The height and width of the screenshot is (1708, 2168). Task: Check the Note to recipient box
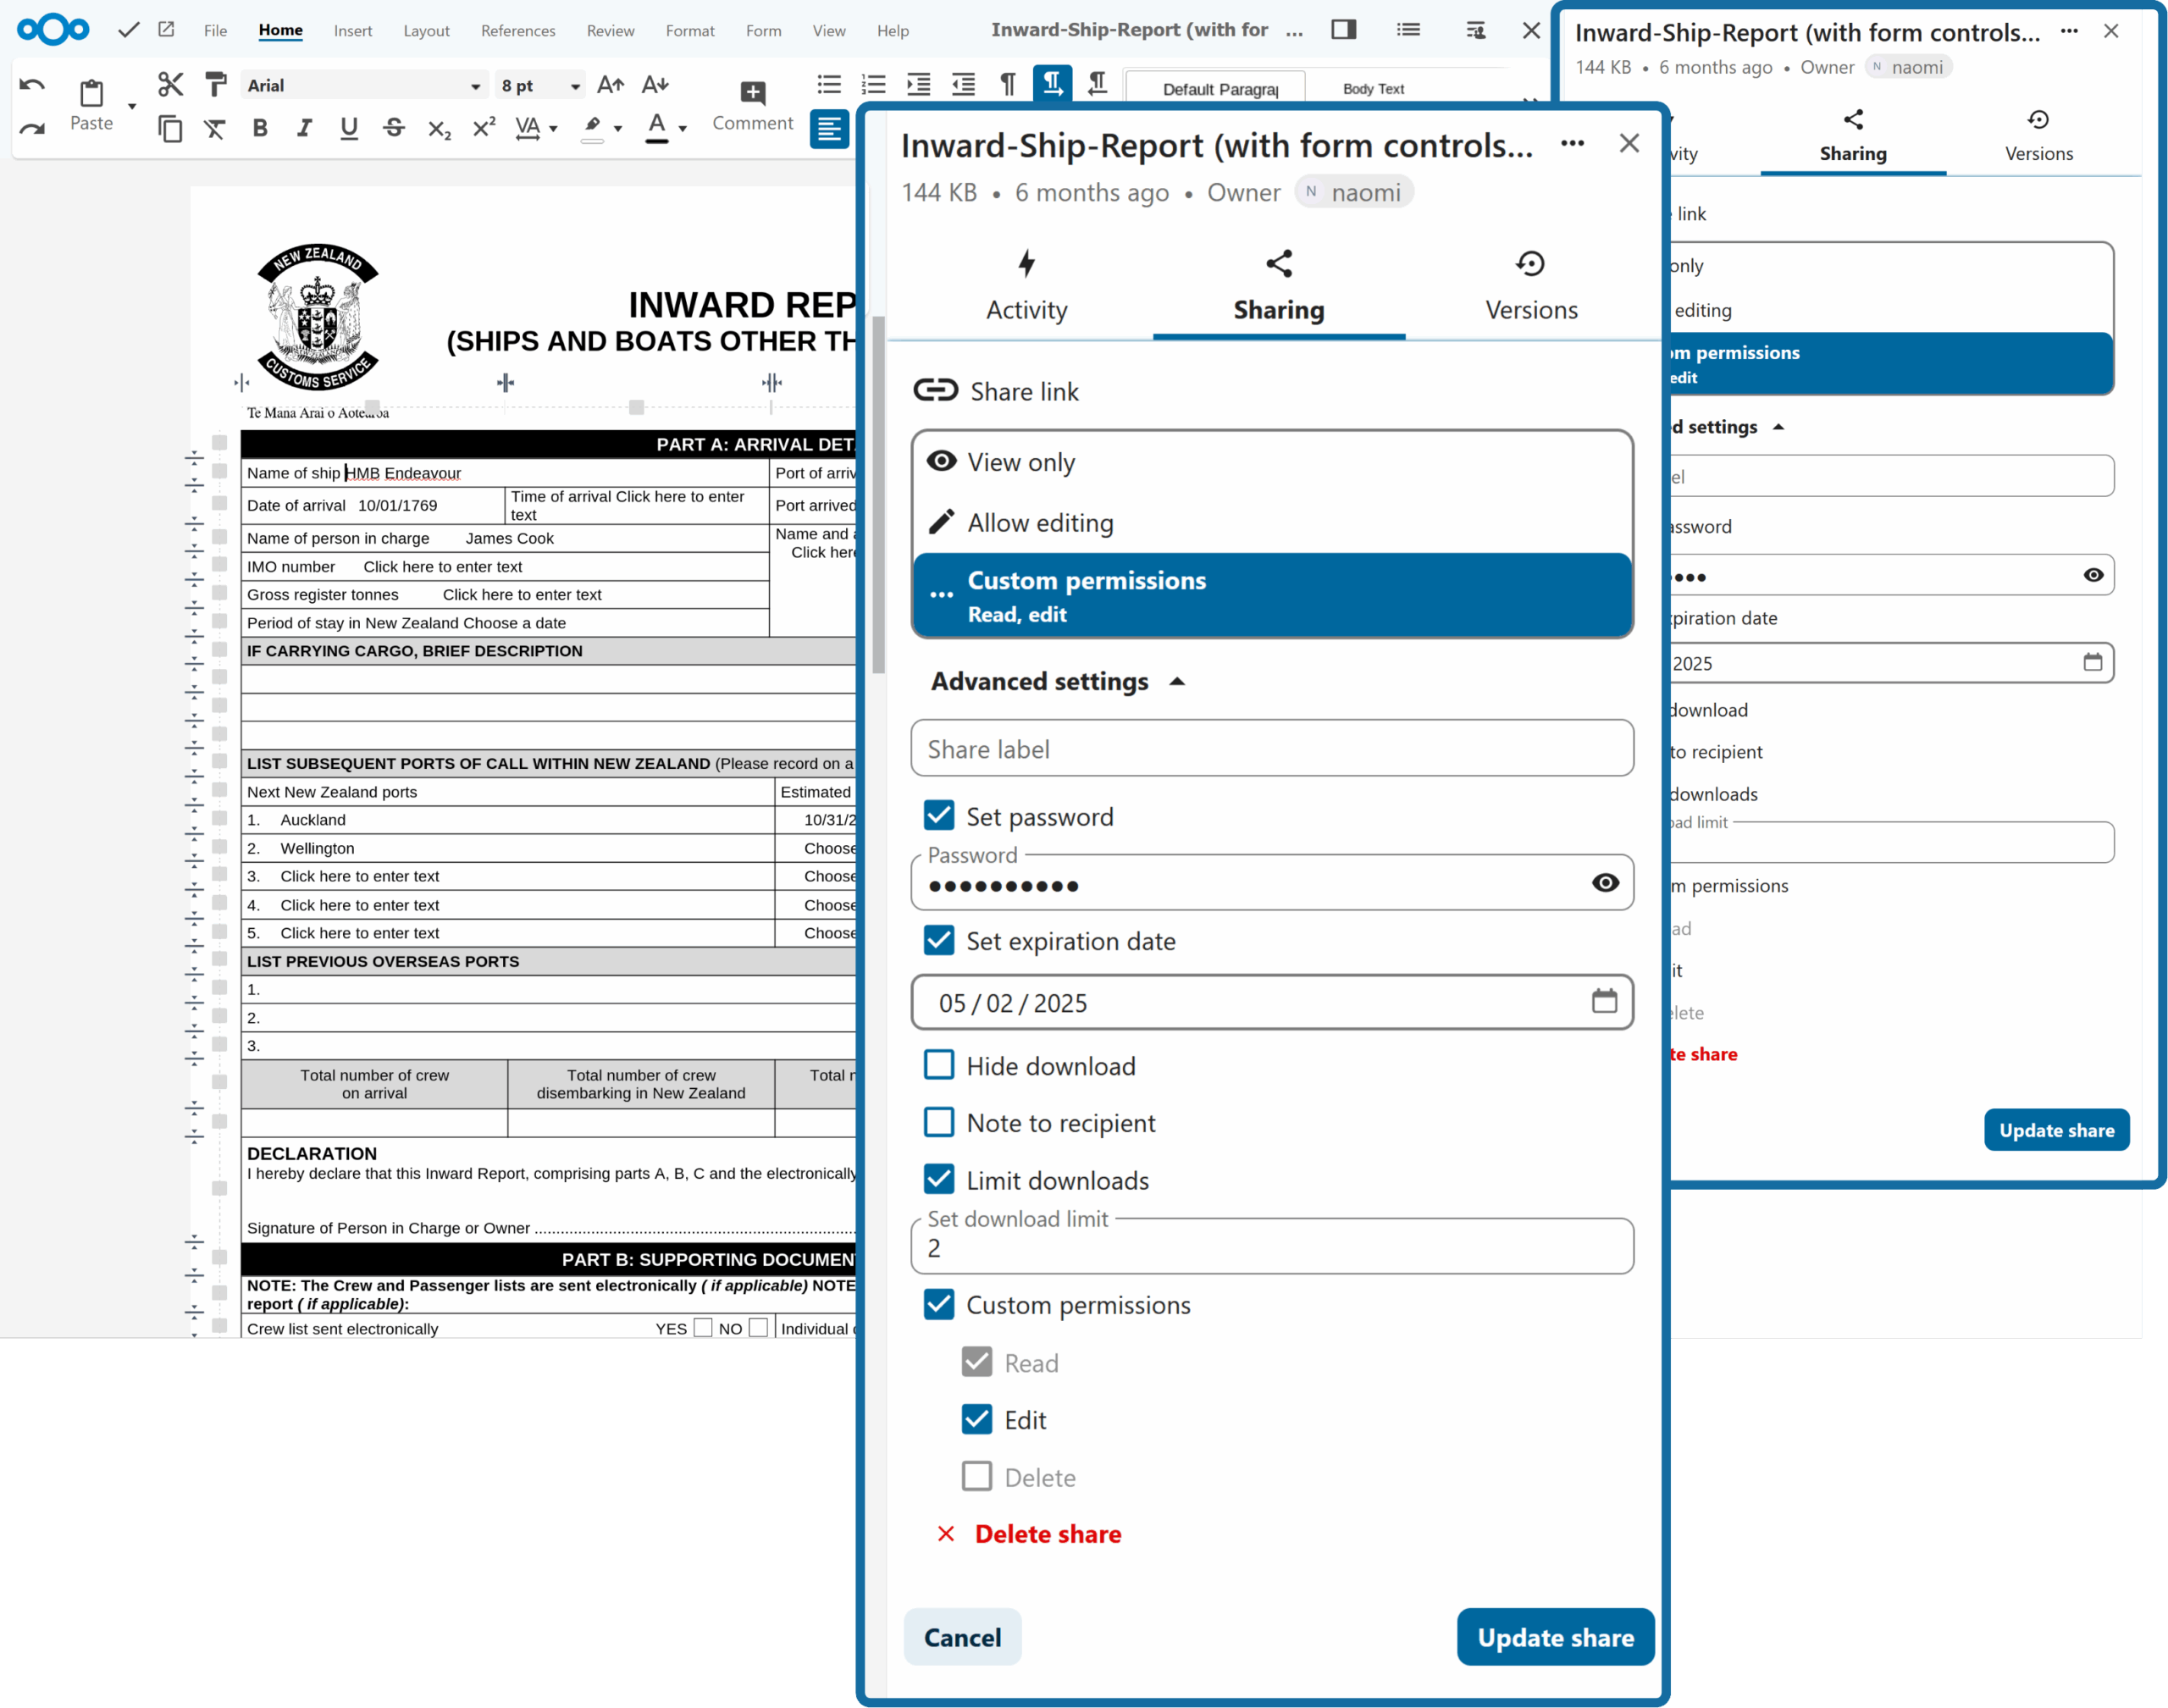(x=939, y=1122)
